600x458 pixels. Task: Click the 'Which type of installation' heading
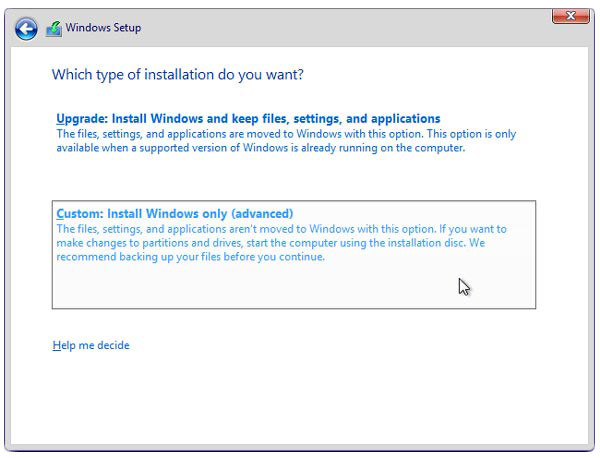178,75
